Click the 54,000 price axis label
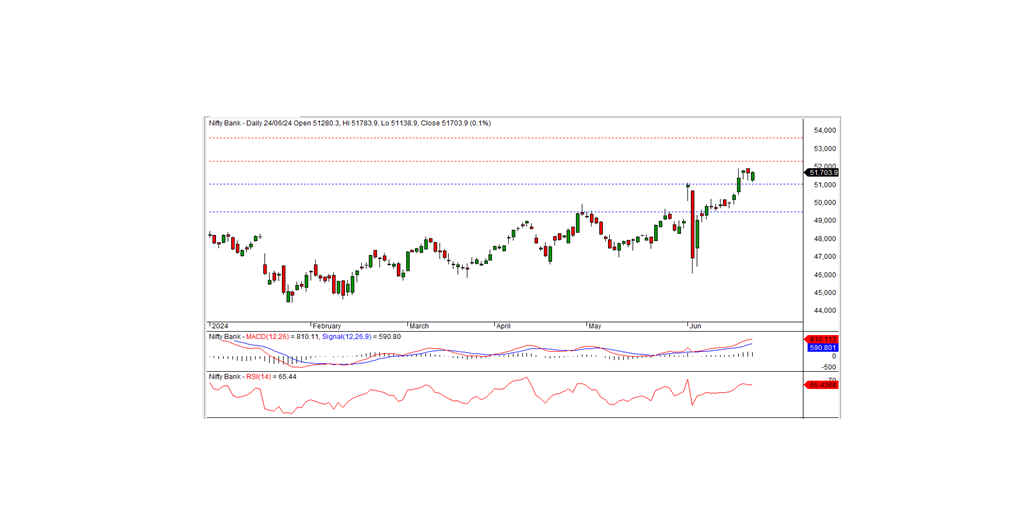 pos(825,130)
